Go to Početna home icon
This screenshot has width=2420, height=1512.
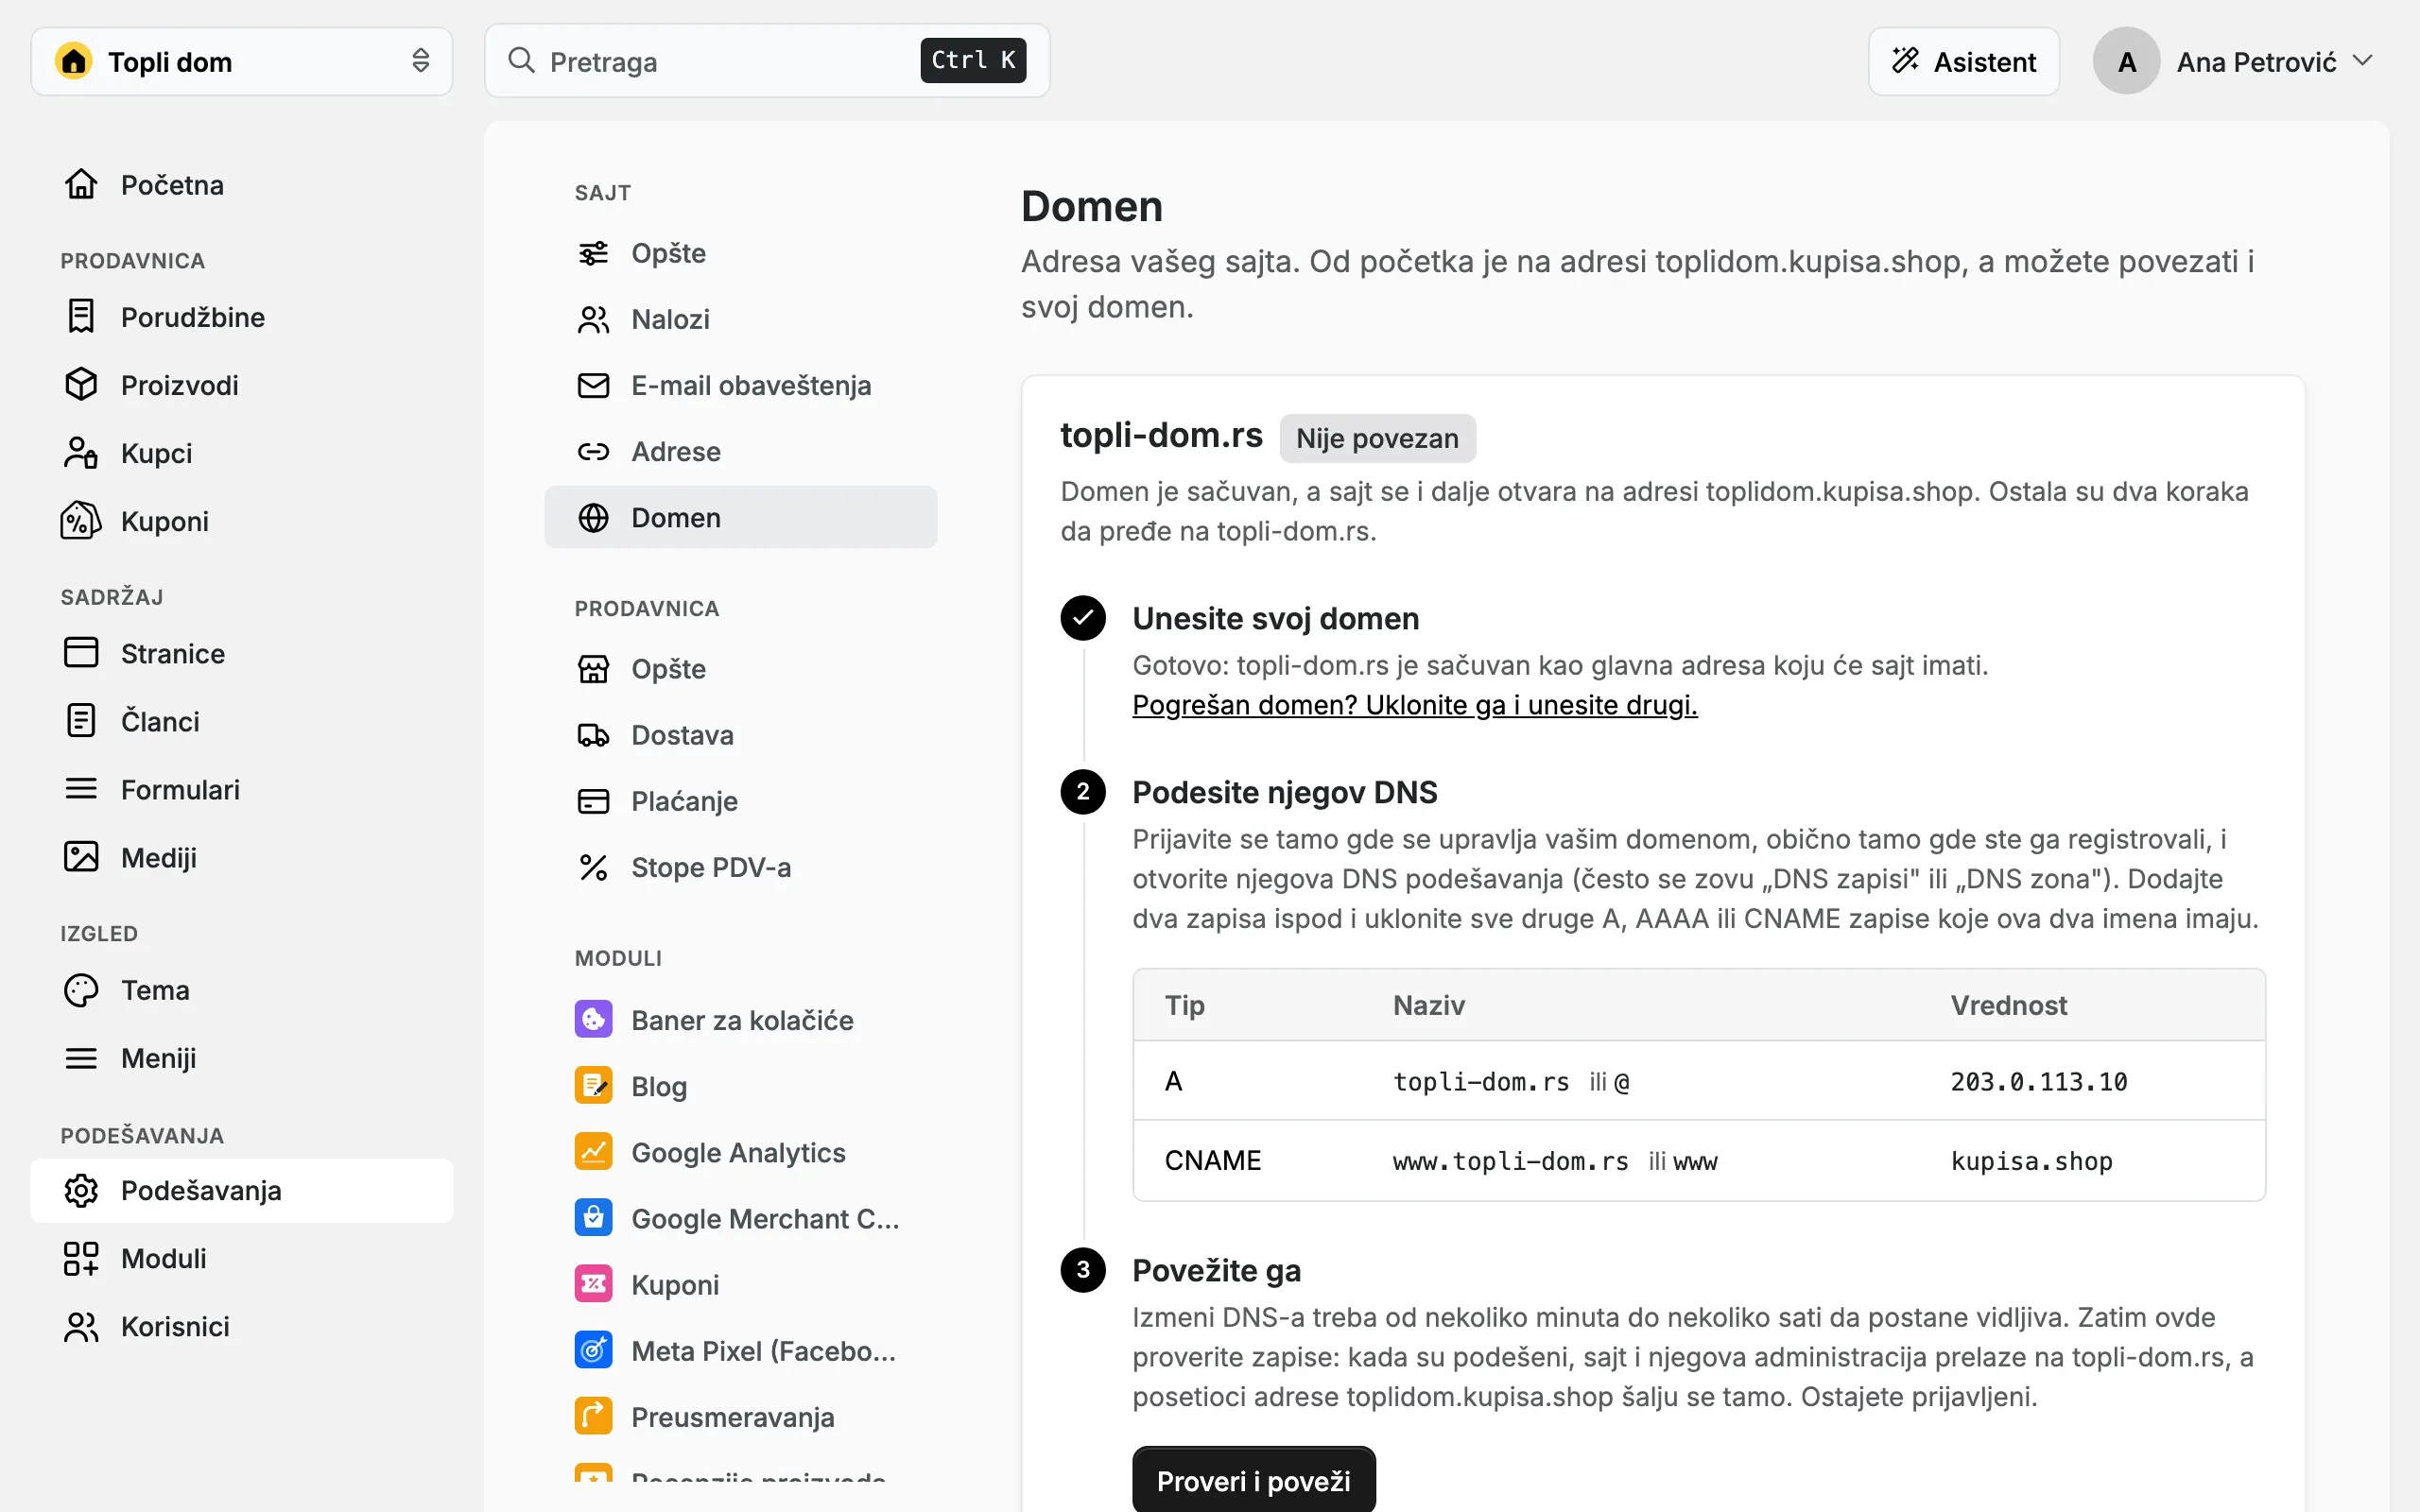81,184
